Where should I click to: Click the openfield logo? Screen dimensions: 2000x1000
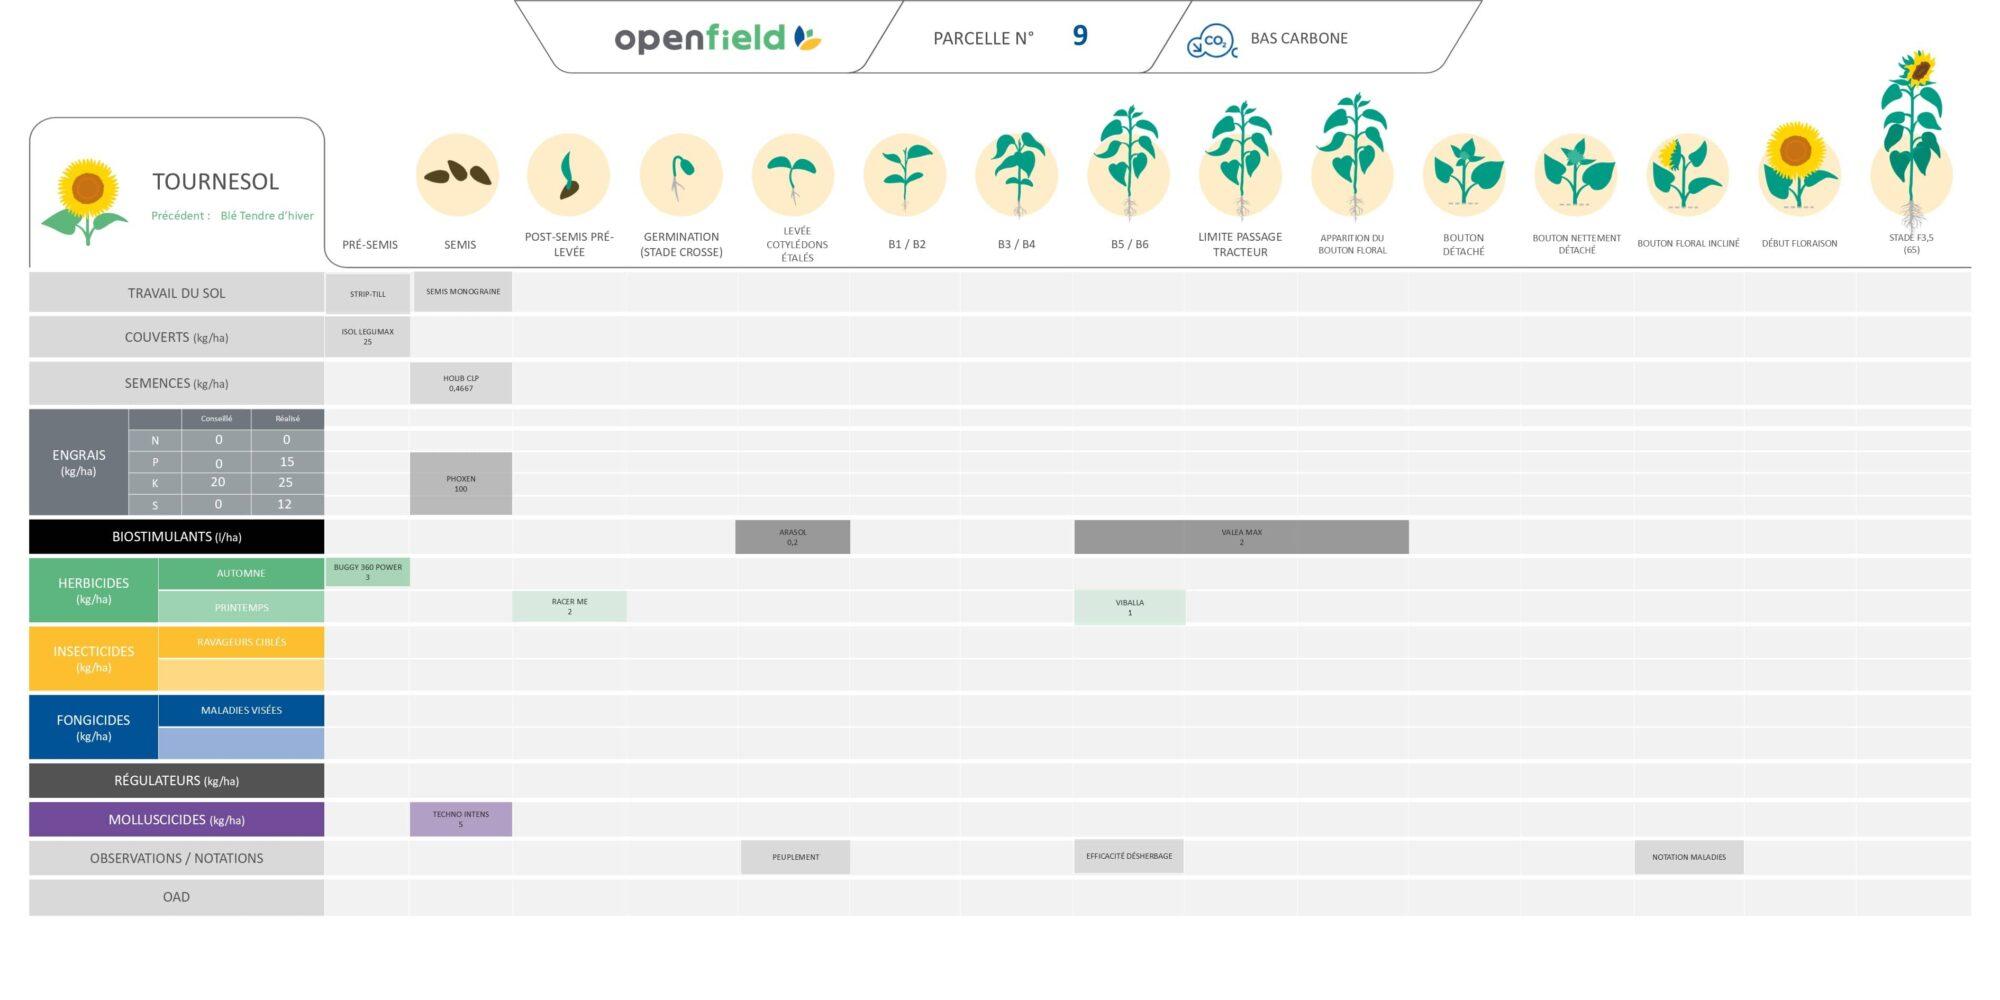717,38
